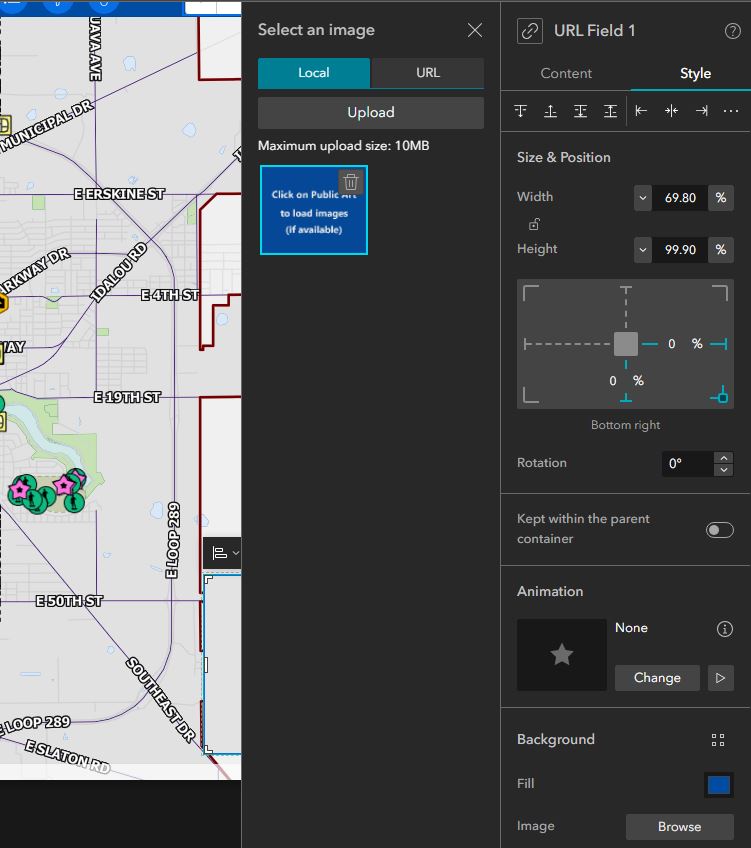Delete the uploaded image thumbnail
This screenshot has width=751, height=848.
[x=350, y=182]
